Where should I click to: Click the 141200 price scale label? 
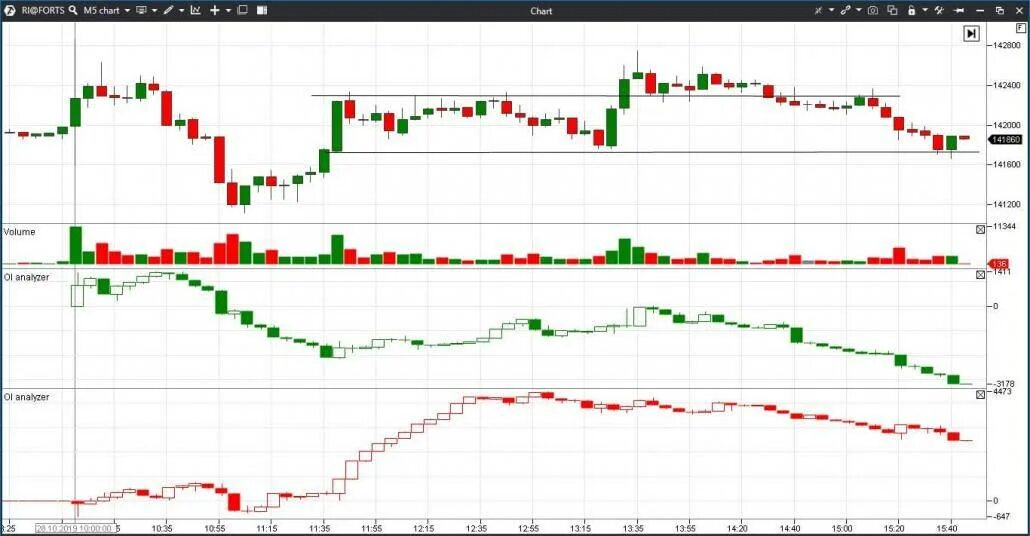[x=1007, y=204]
